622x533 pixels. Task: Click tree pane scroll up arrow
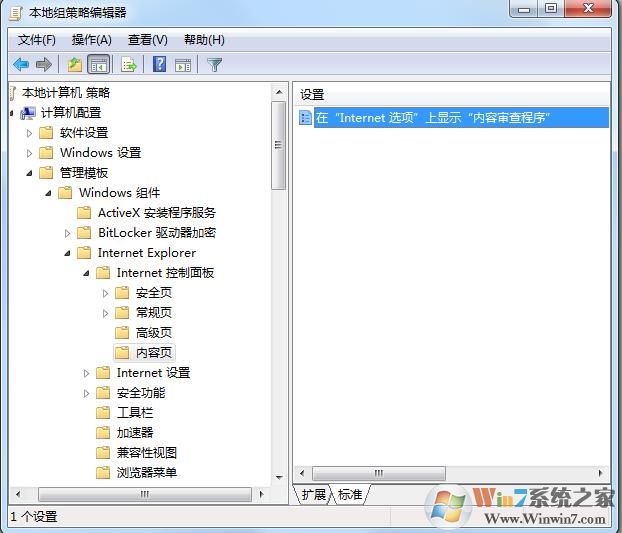pyautogui.click(x=279, y=92)
